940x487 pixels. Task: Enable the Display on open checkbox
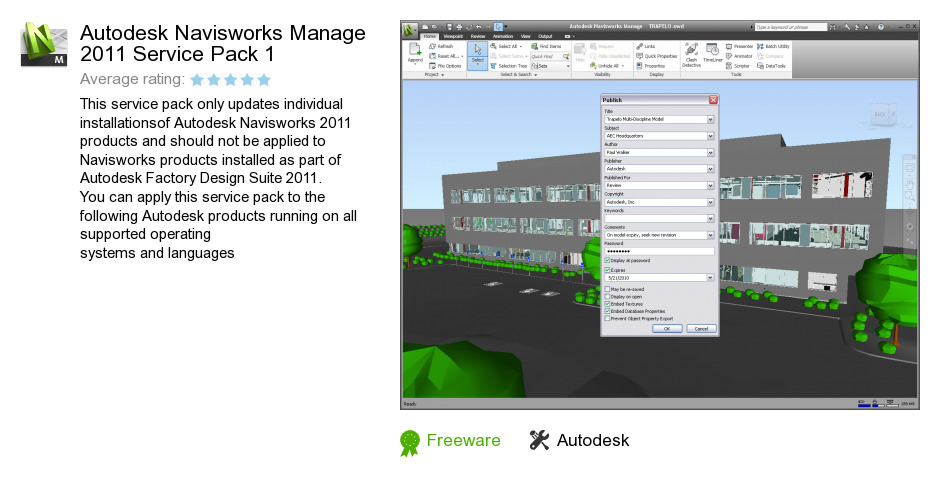point(607,296)
